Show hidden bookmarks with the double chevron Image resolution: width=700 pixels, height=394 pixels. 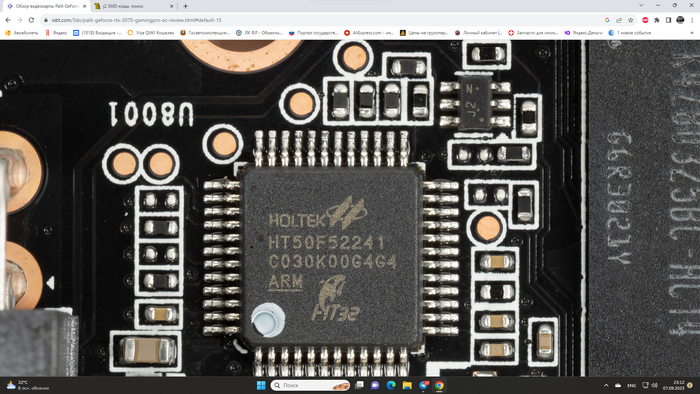point(692,33)
